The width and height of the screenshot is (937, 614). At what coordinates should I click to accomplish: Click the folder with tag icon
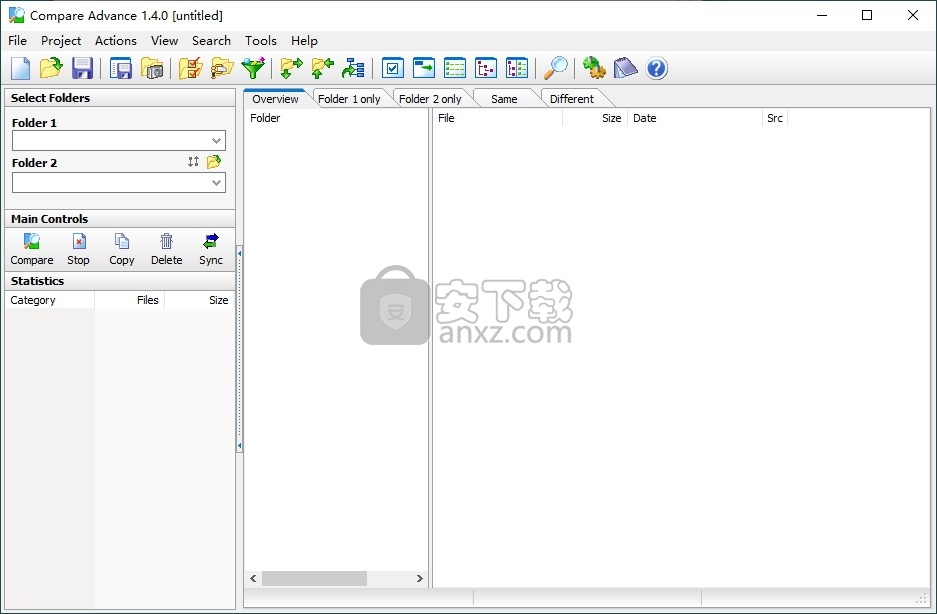(x=222, y=68)
